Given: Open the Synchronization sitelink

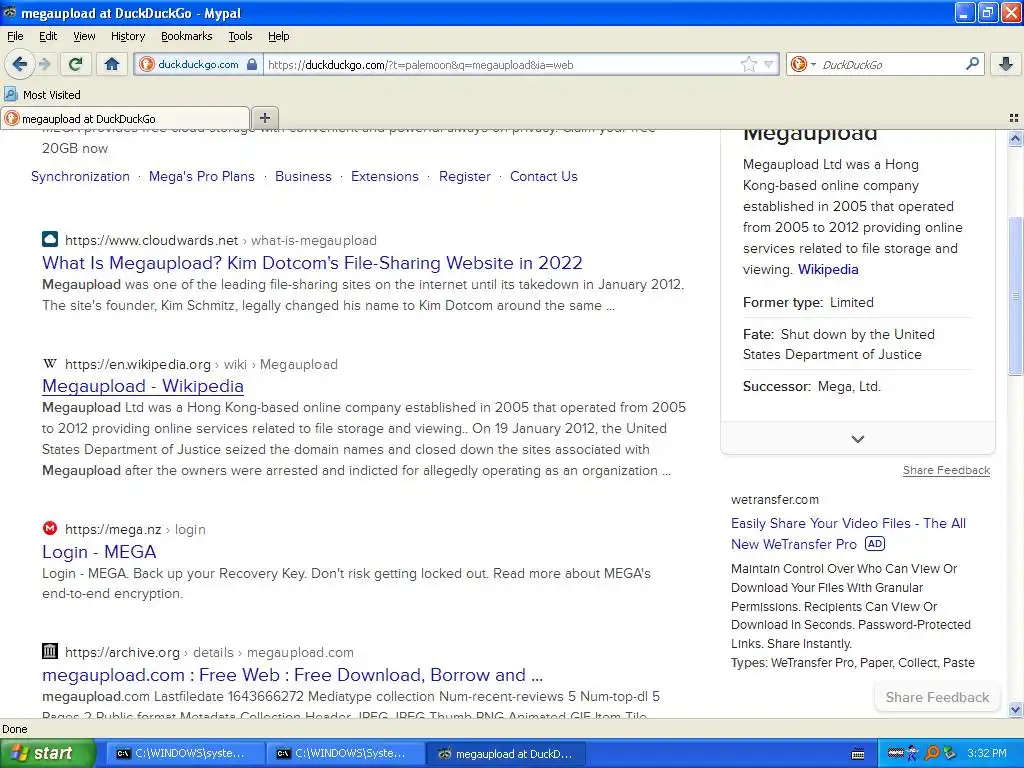Looking at the screenshot, I should tap(80, 176).
